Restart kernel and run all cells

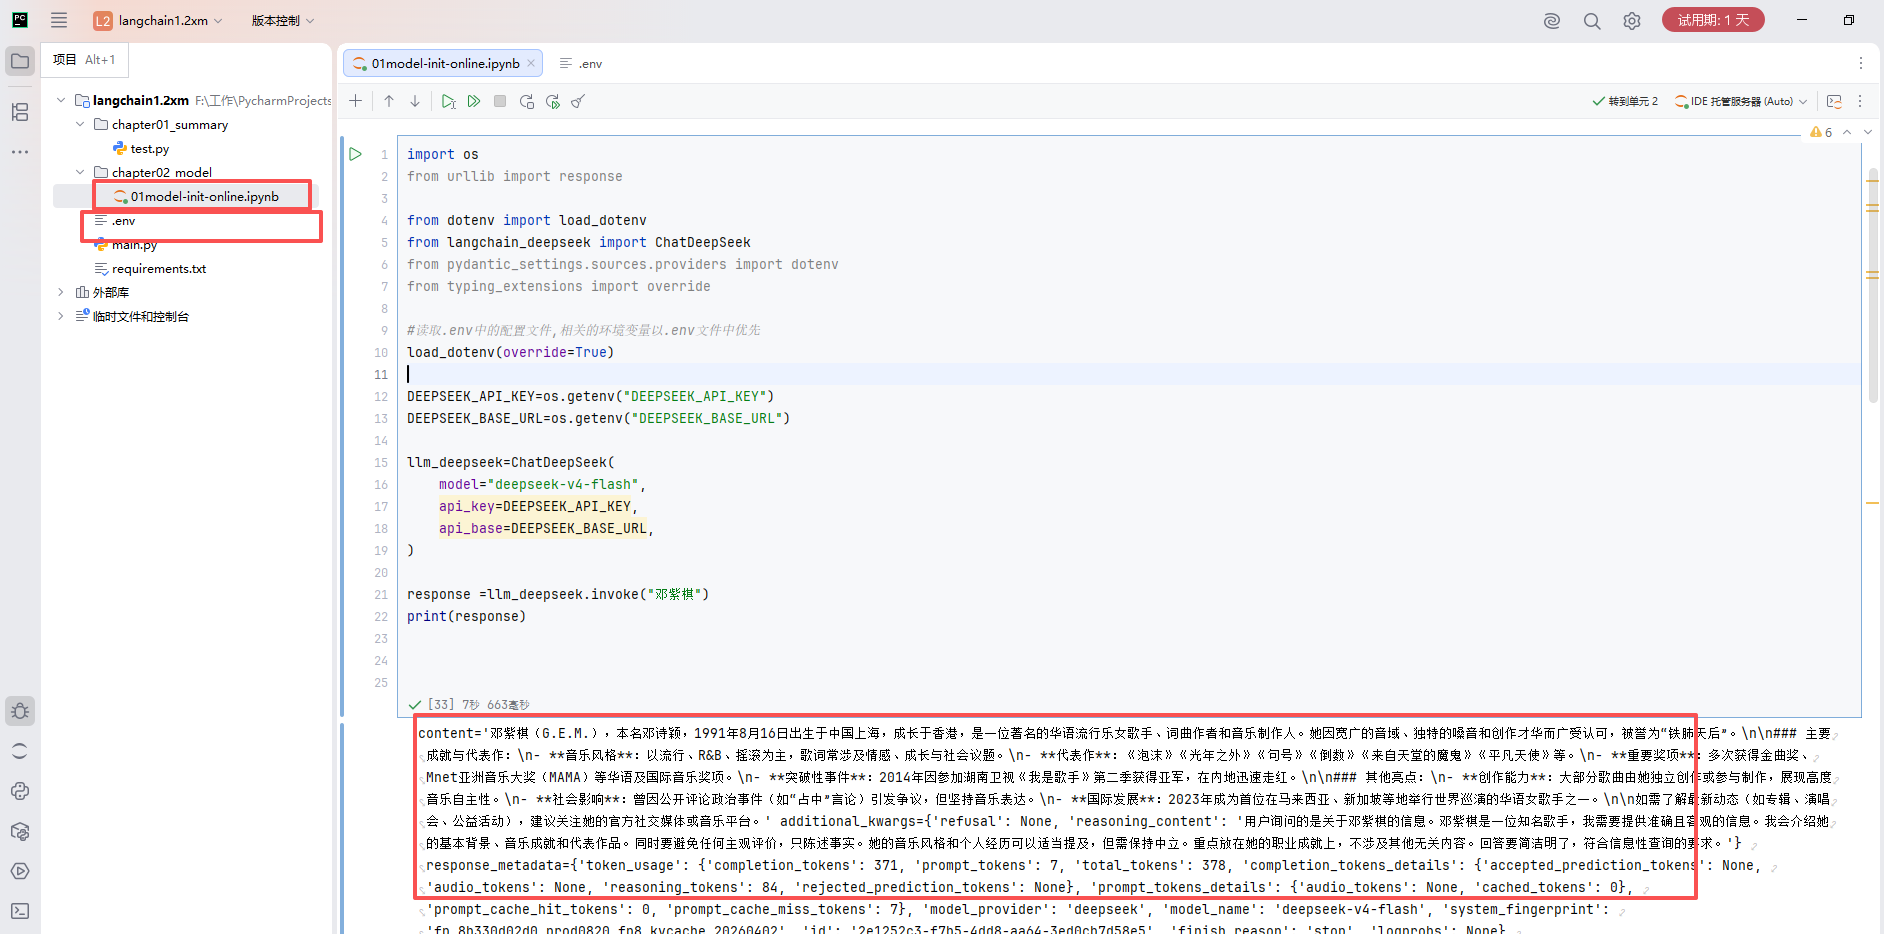point(552,101)
